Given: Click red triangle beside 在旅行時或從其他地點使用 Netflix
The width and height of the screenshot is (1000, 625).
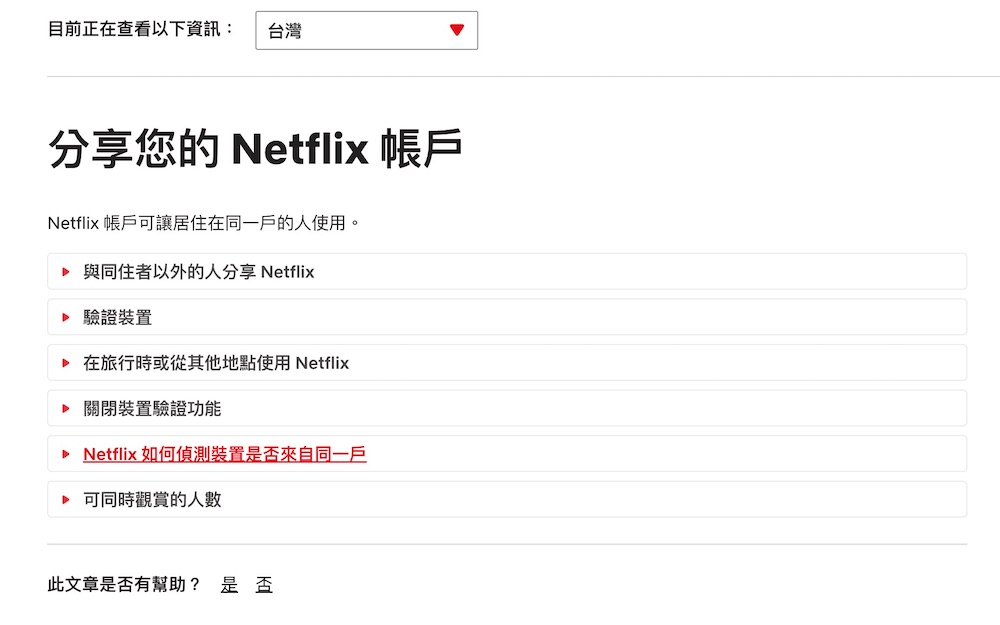Looking at the screenshot, I should click(x=66, y=363).
